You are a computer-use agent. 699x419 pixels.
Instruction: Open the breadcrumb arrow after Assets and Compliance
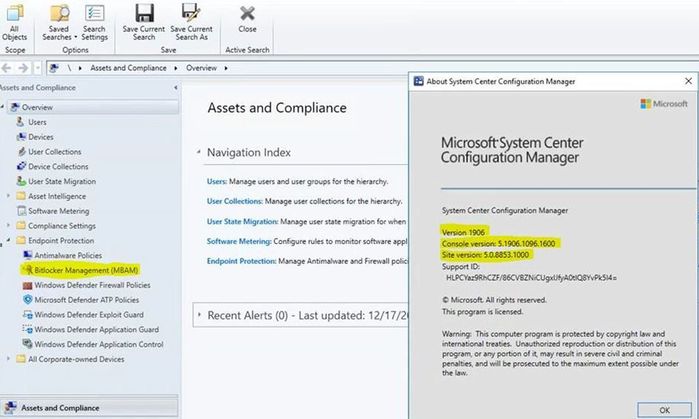pyautogui.click(x=176, y=68)
